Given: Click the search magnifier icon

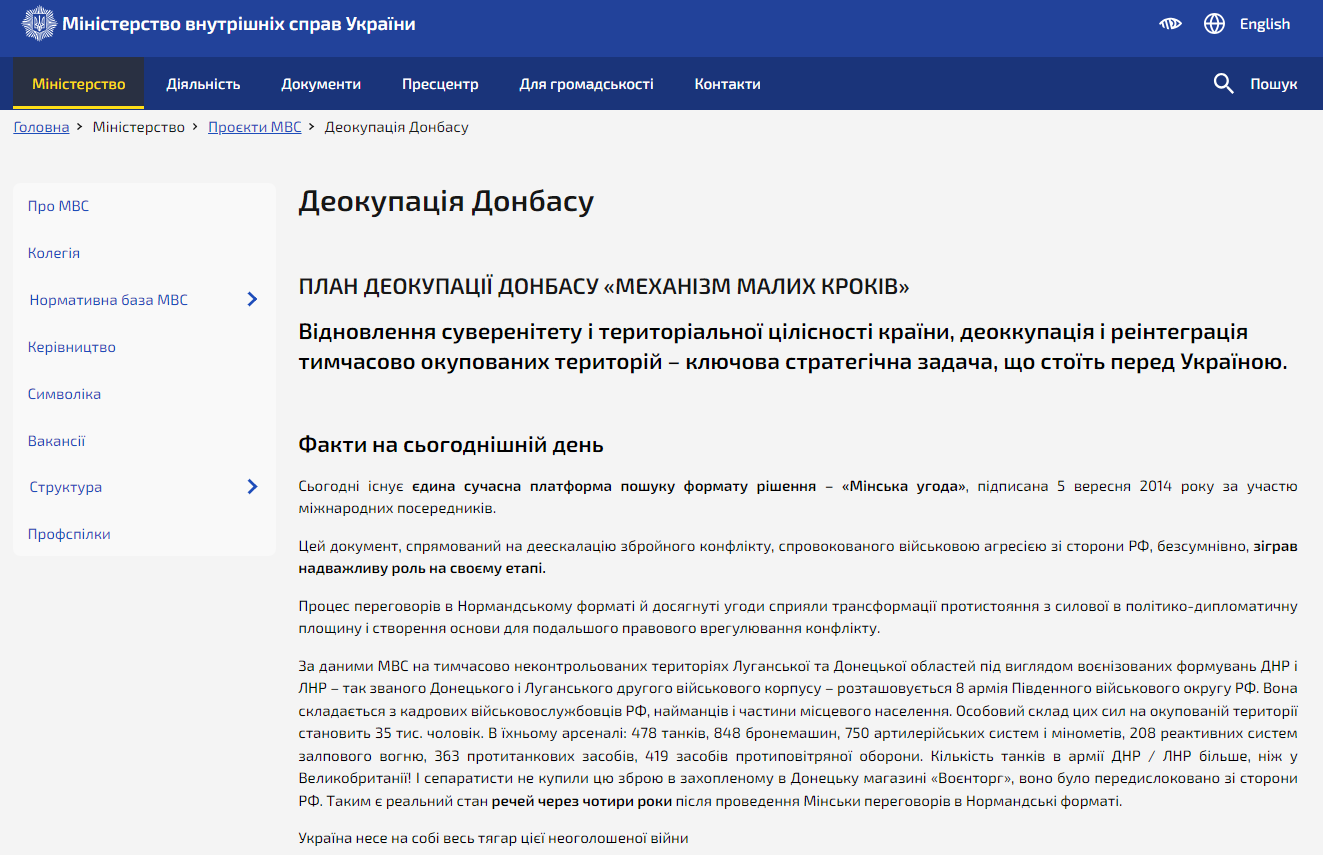Looking at the screenshot, I should (1224, 84).
